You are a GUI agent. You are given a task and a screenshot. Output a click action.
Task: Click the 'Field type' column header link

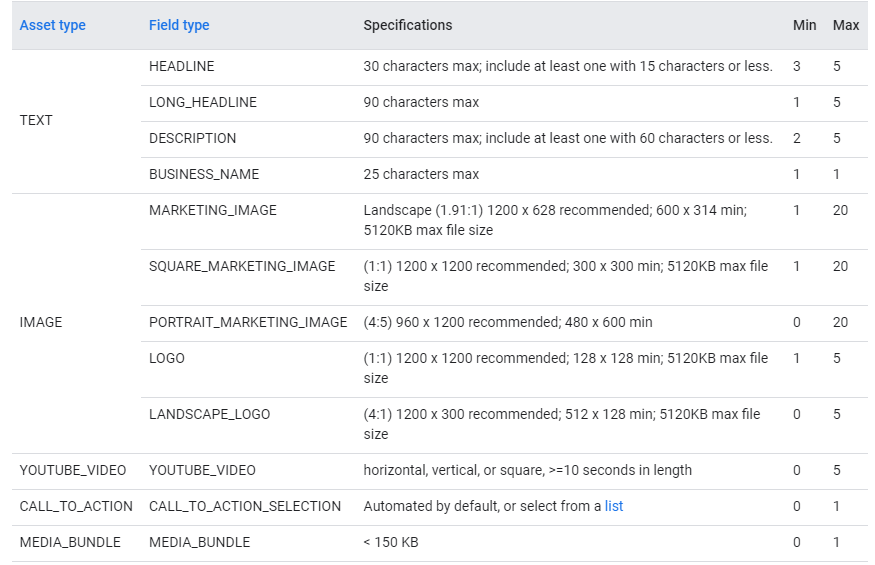[x=179, y=25]
